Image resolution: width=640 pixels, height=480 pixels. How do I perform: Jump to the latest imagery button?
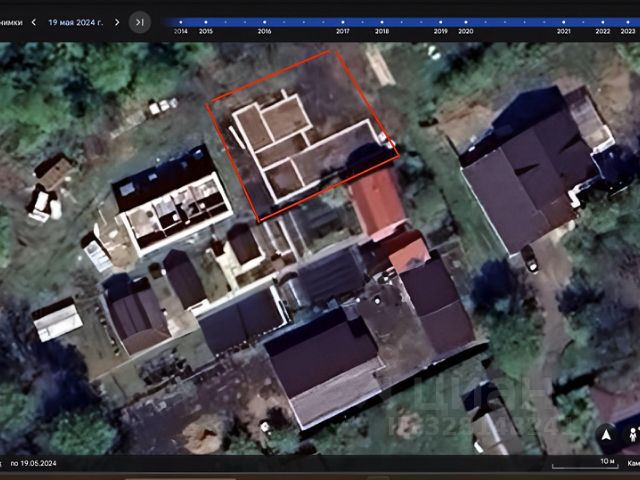[140, 22]
